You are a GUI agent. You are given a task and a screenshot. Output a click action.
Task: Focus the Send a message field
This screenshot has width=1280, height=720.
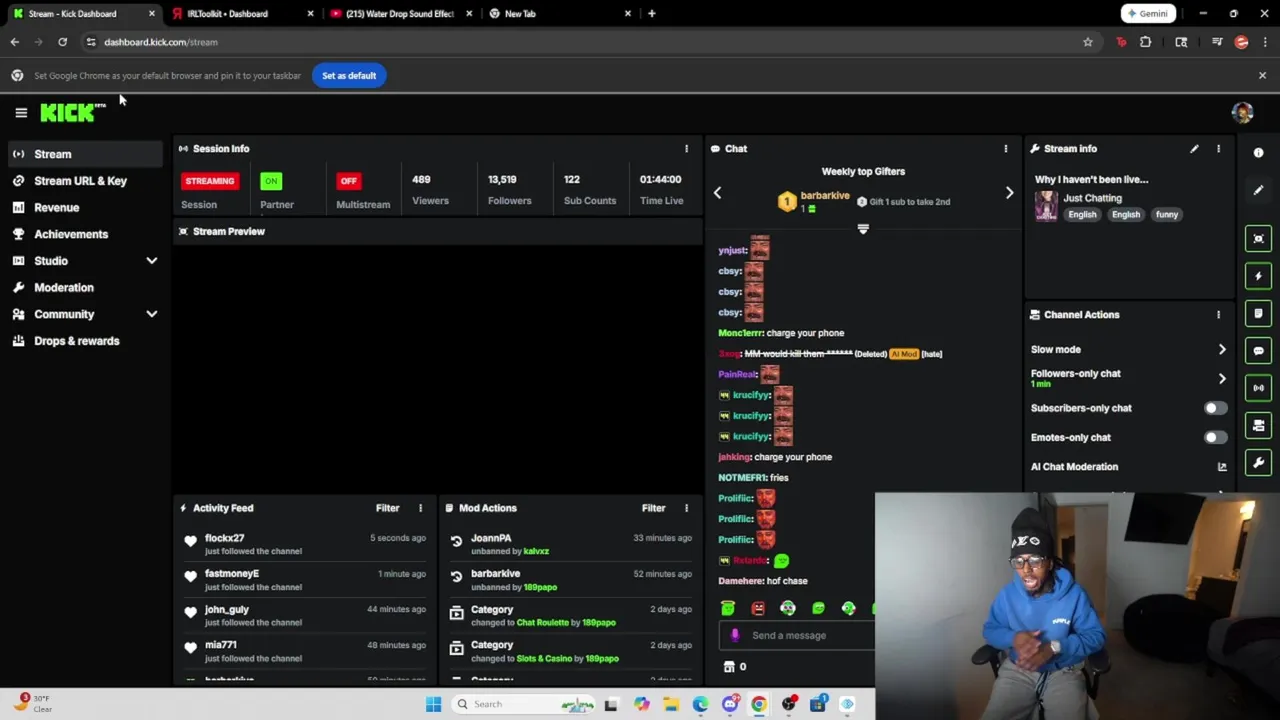click(x=797, y=635)
